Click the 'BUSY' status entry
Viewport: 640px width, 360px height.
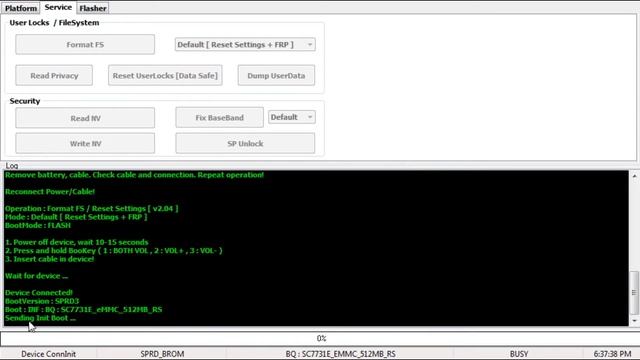[x=519, y=354]
